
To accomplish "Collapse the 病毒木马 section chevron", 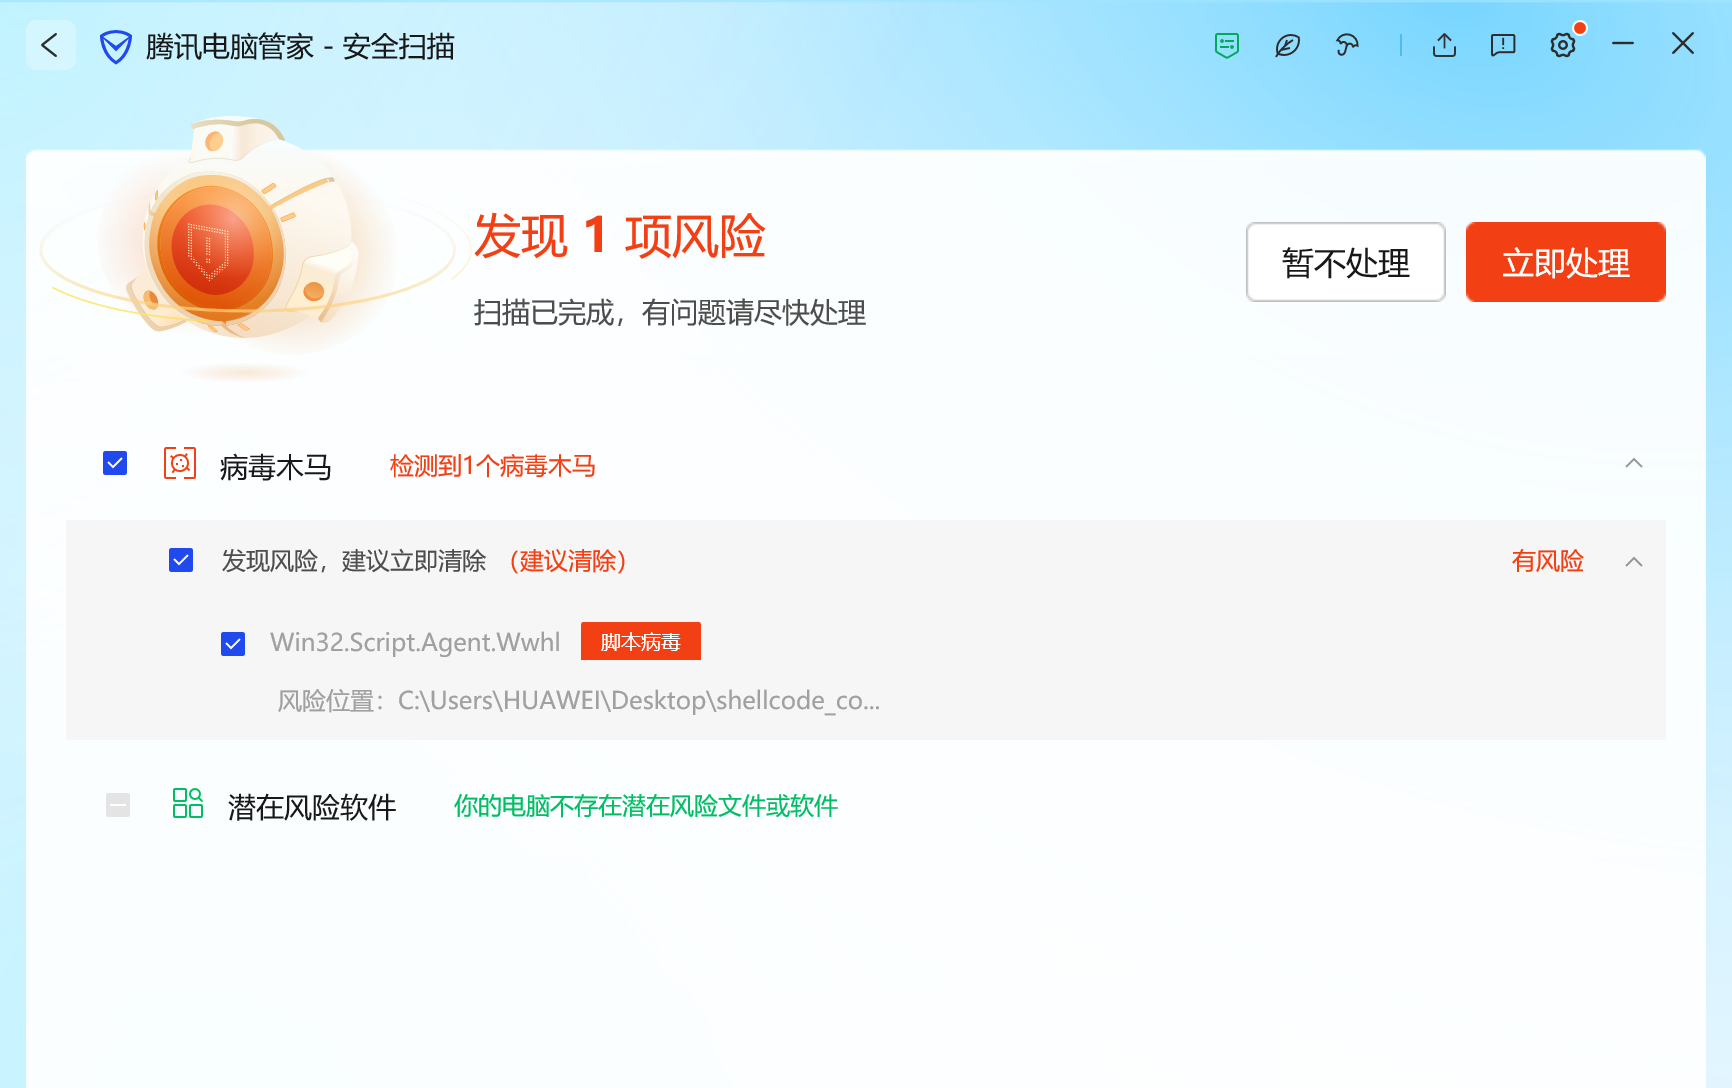I will point(1634,463).
